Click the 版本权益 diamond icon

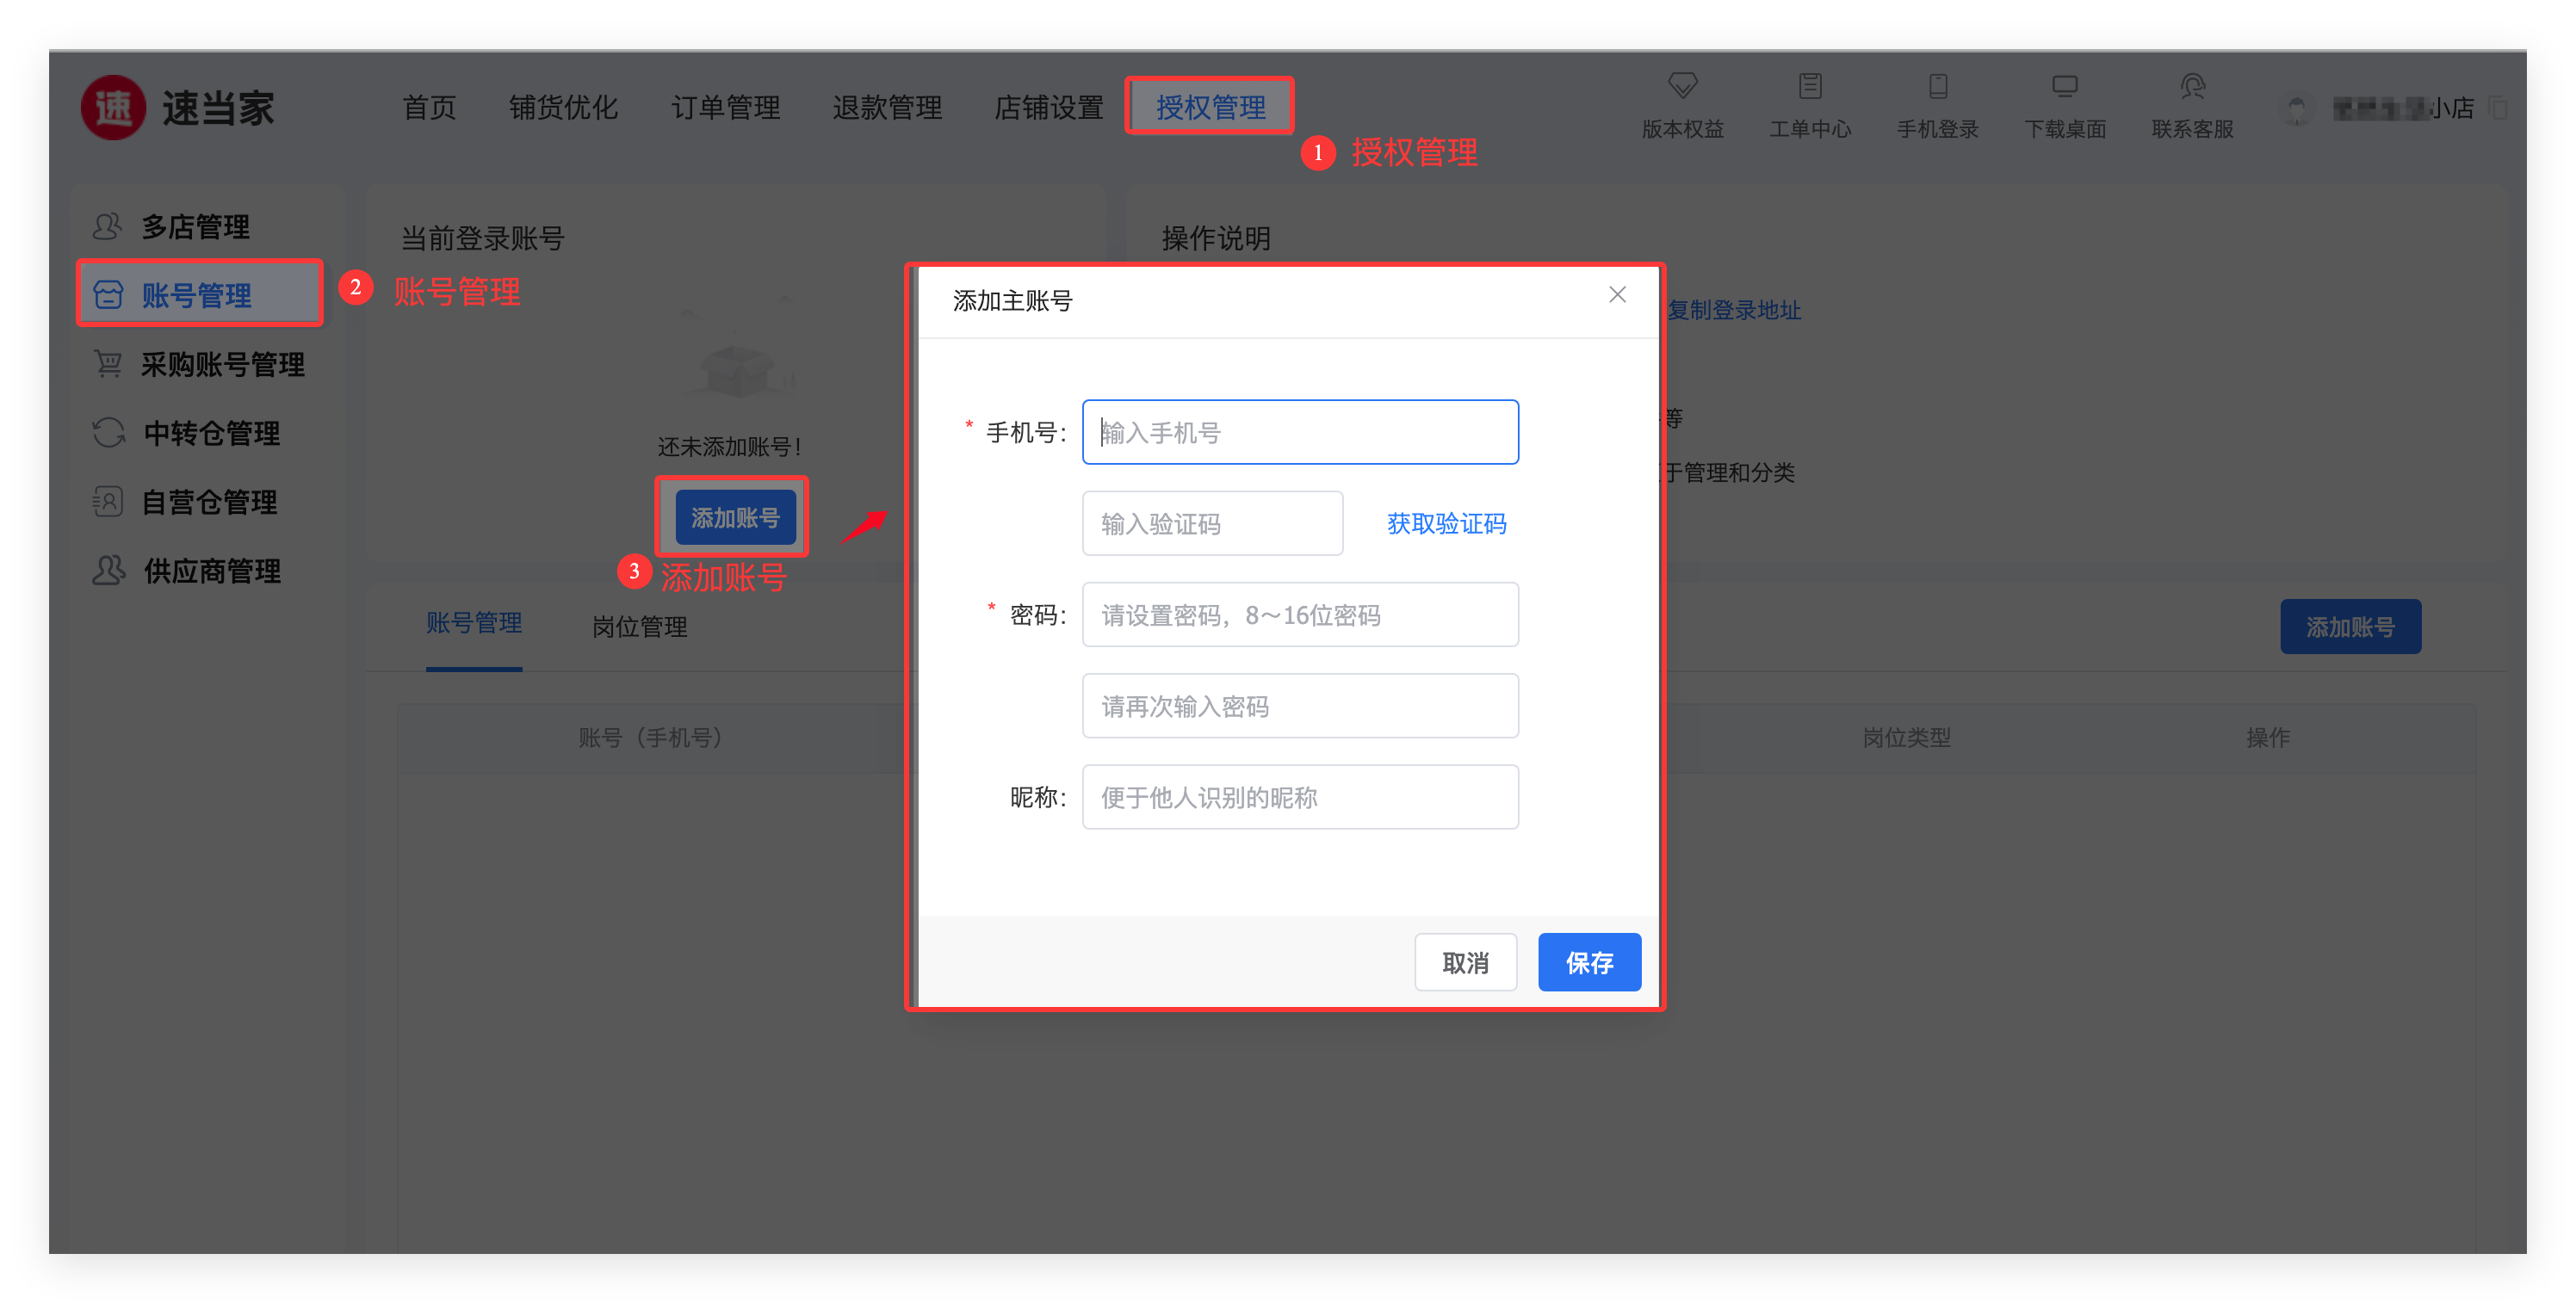[1682, 86]
